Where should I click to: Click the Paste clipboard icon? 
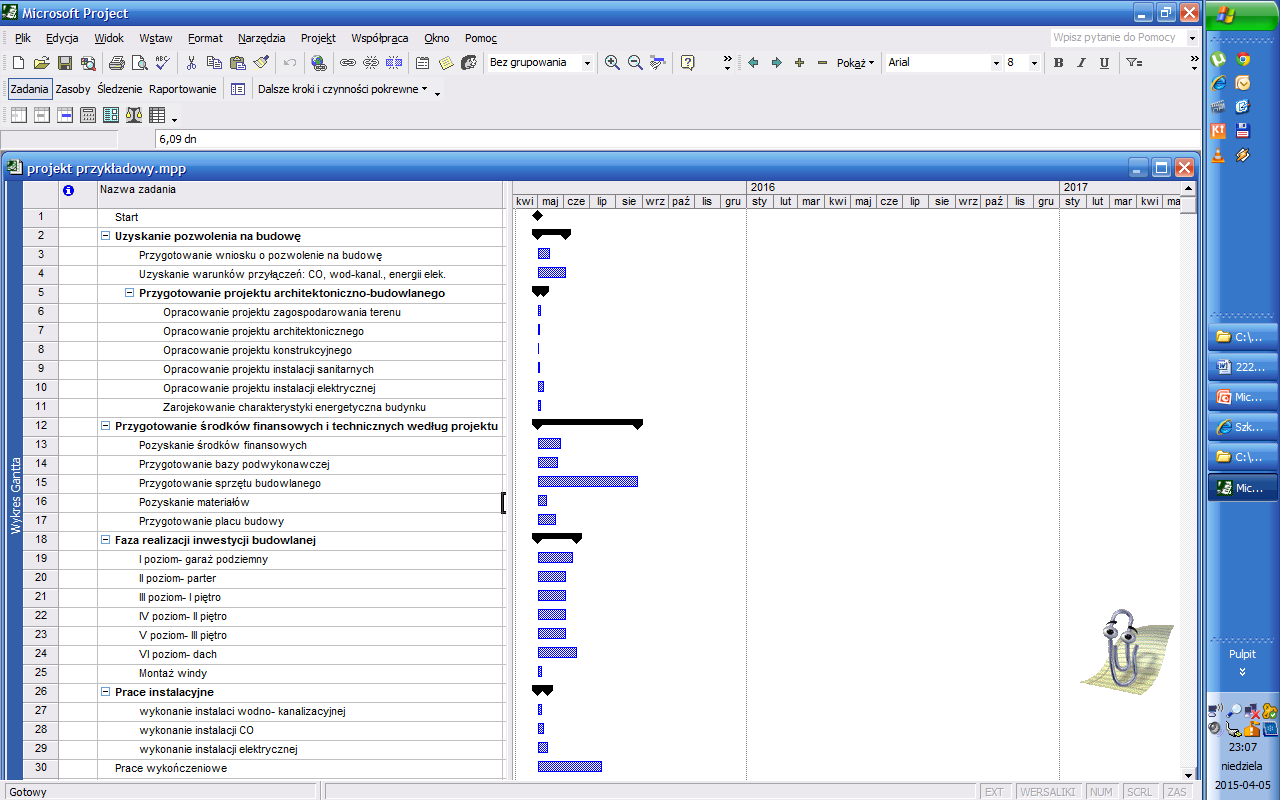(x=238, y=63)
